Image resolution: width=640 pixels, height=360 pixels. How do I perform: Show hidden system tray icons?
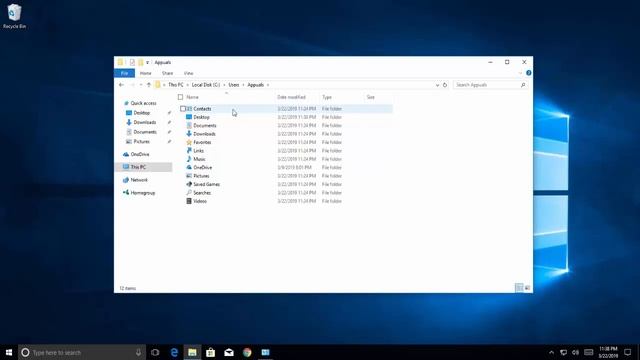click(x=551, y=352)
